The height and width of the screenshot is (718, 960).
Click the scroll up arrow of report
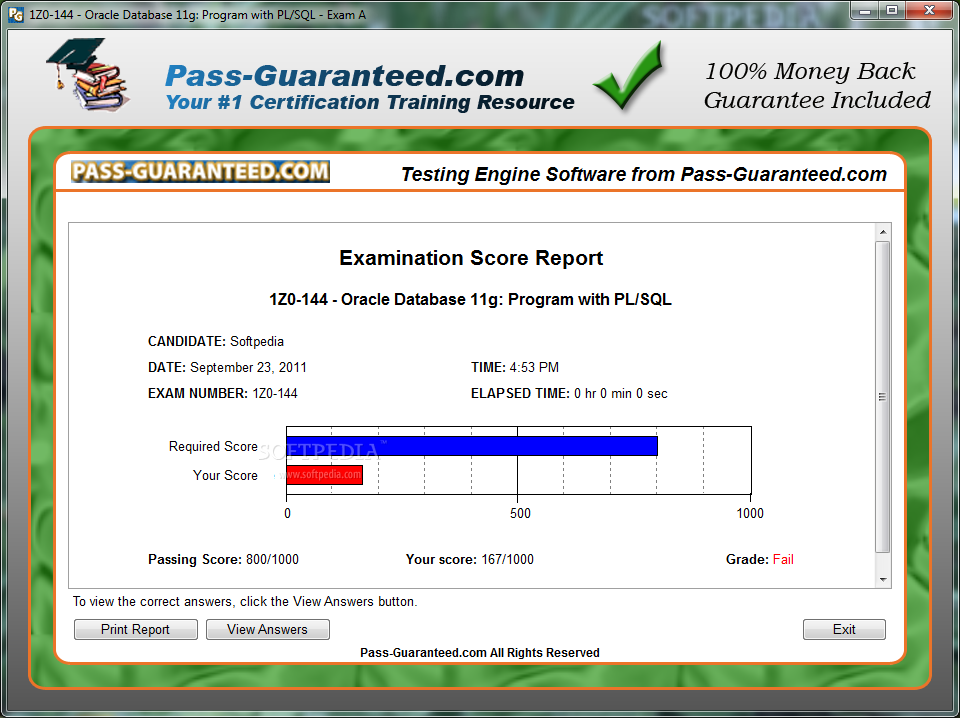(883, 232)
